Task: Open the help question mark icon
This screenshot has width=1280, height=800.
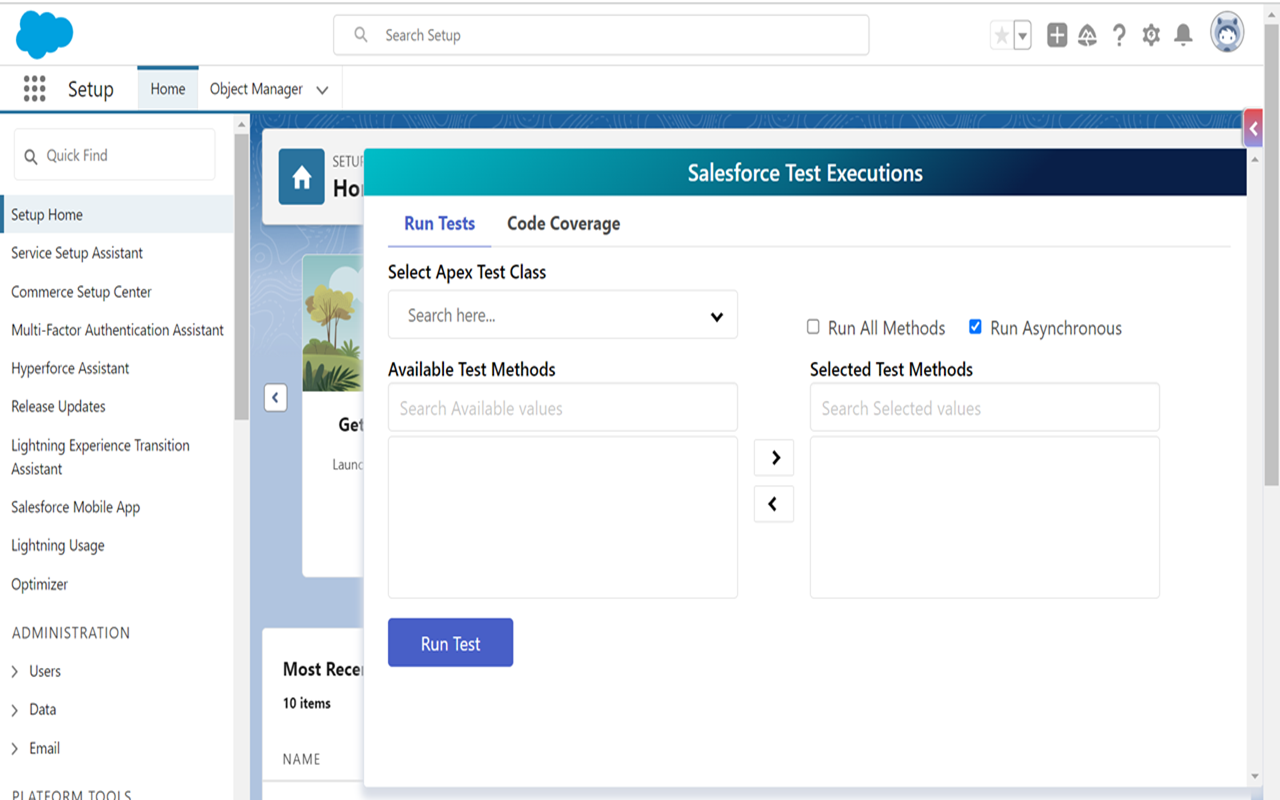Action: [1119, 35]
